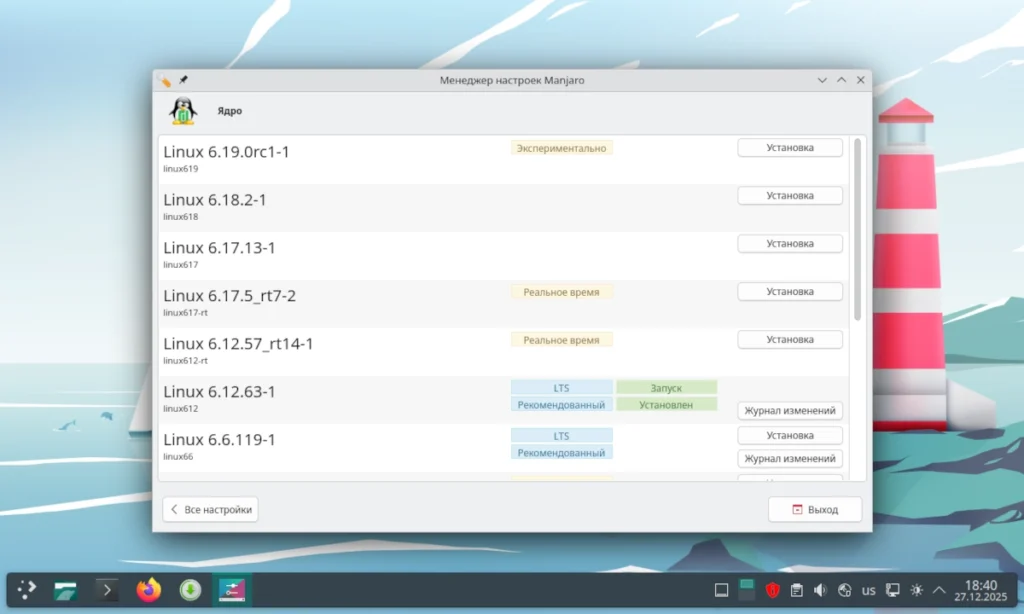Click the show desktop tray icon
The width and height of the screenshot is (1024, 614).
click(721, 590)
